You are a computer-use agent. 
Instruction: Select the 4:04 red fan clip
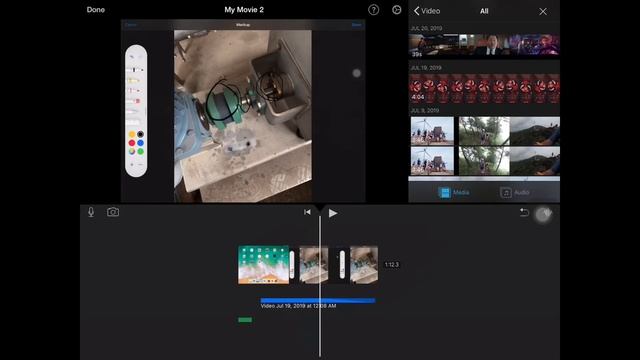pyautogui.click(x=484, y=88)
